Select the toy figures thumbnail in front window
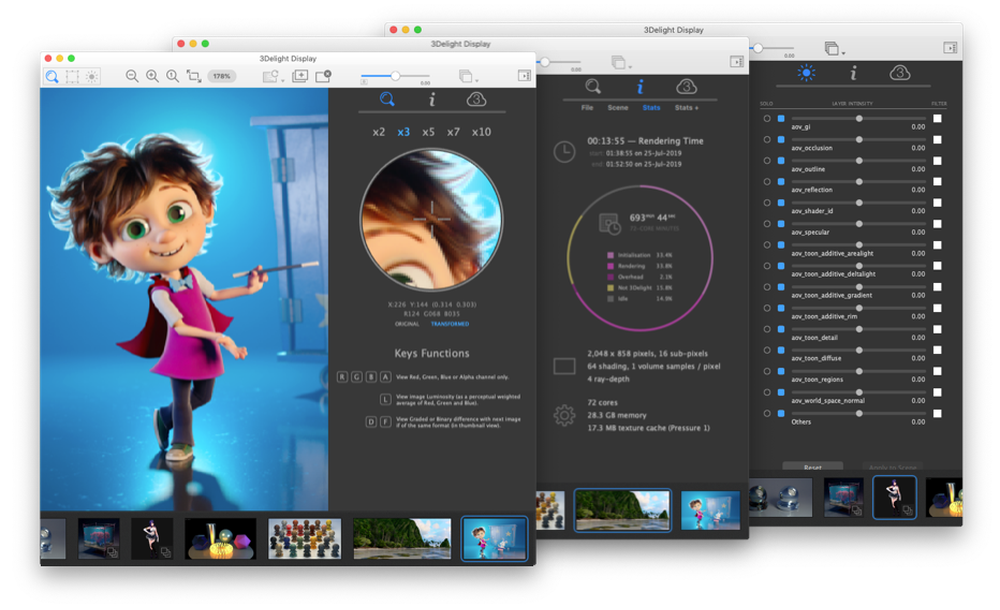1000x610 pixels. (305, 539)
